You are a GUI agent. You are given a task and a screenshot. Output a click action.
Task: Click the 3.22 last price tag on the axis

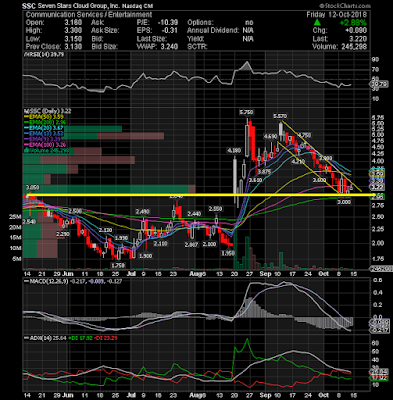(377, 187)
